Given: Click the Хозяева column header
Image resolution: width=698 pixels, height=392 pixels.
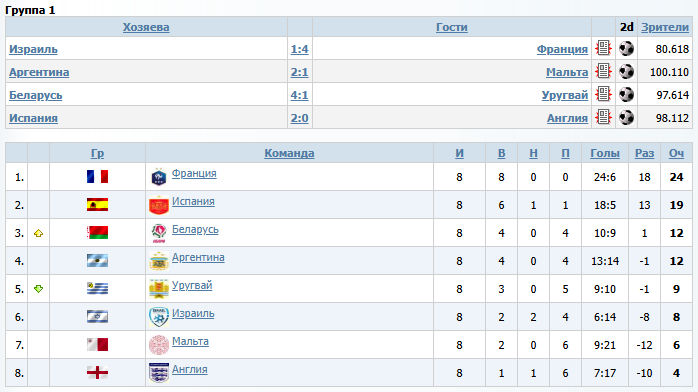Looking at the screenshot, I should (146, 27).
